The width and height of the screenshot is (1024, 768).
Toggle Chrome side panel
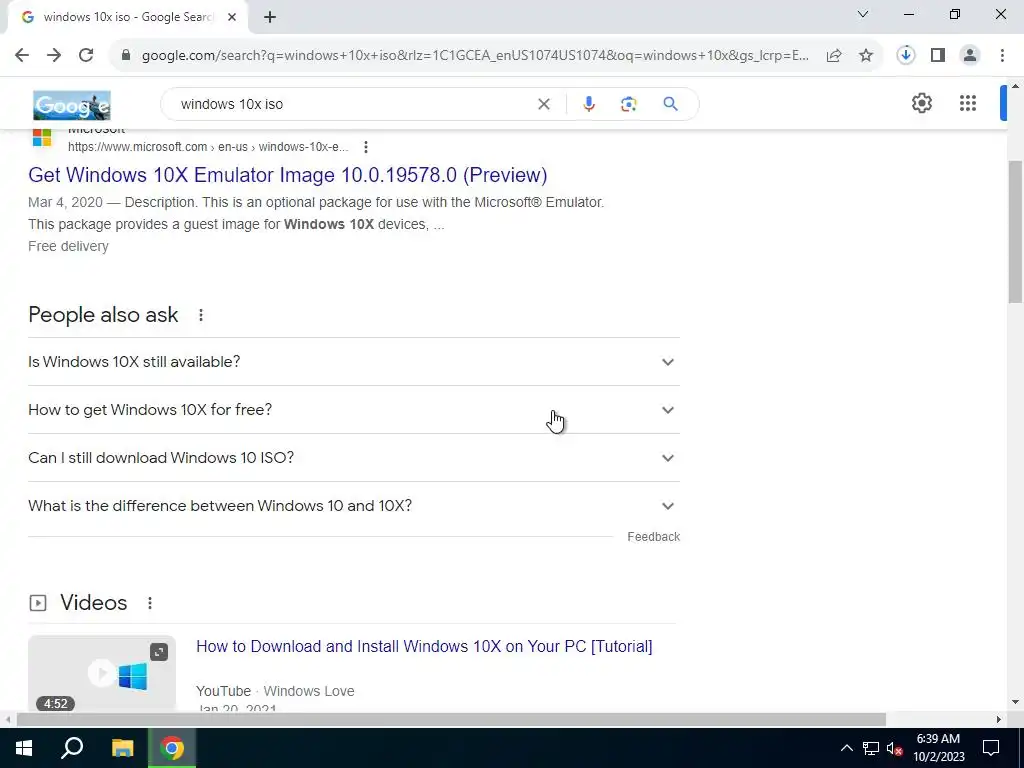click(x=938, y=56)
